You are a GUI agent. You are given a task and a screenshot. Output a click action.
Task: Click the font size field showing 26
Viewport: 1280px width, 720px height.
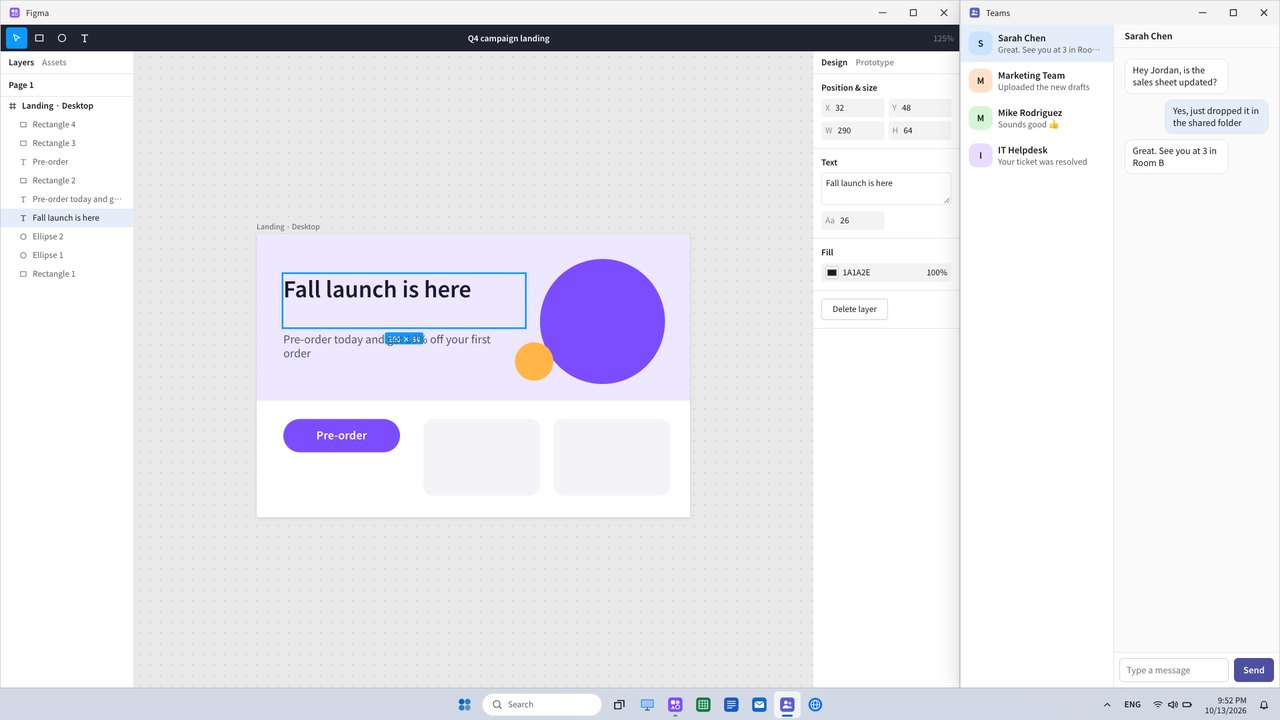click(853, 220)
